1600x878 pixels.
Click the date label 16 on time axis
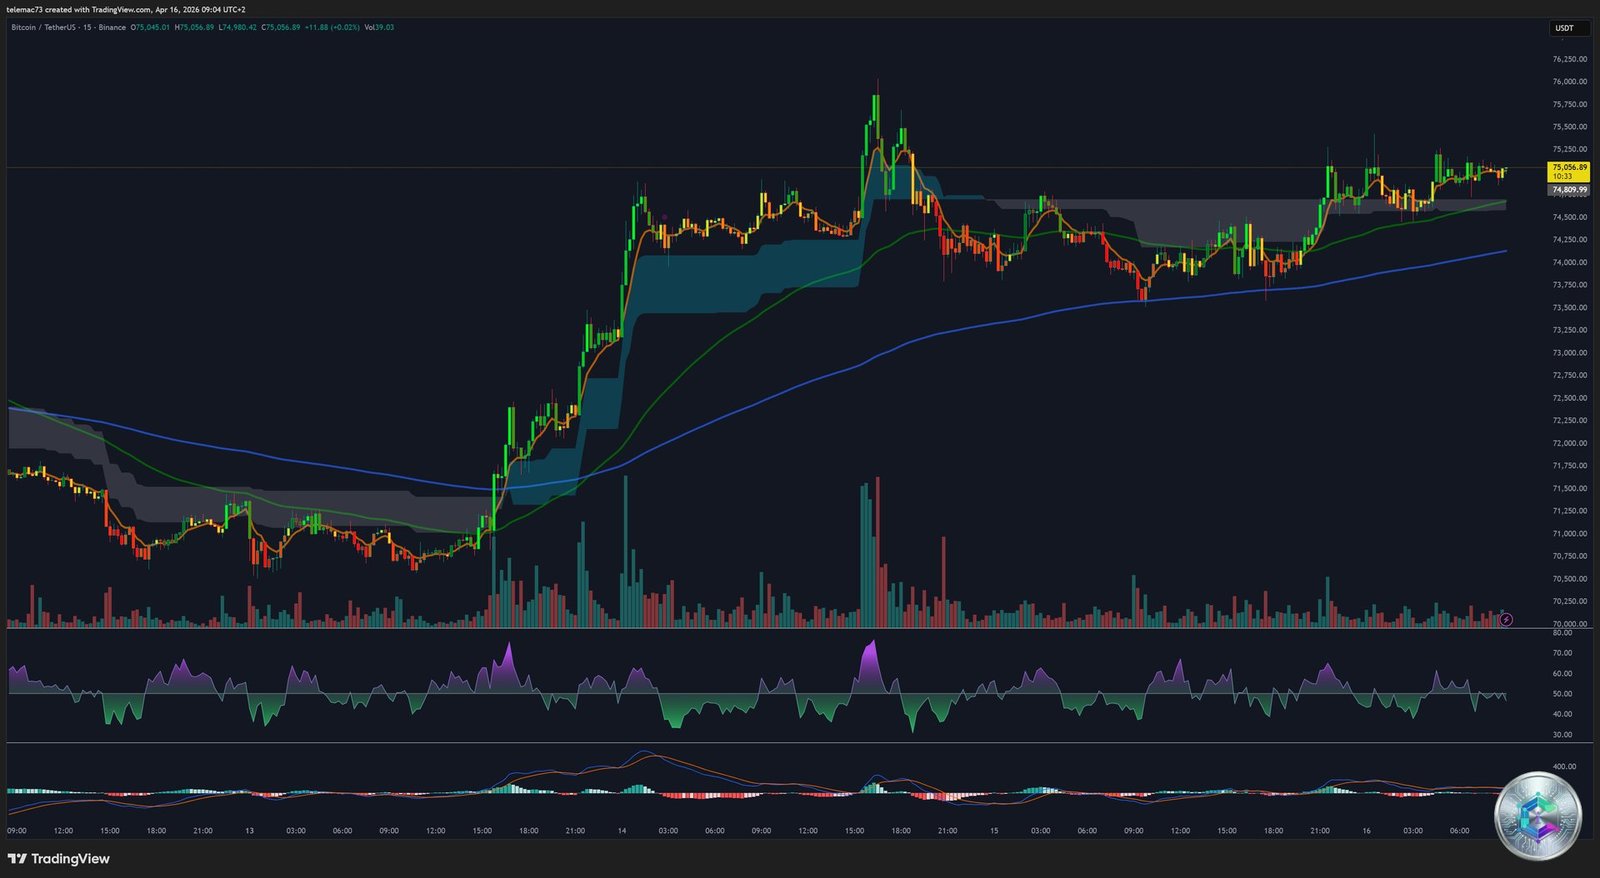[x=1366, y=831]
